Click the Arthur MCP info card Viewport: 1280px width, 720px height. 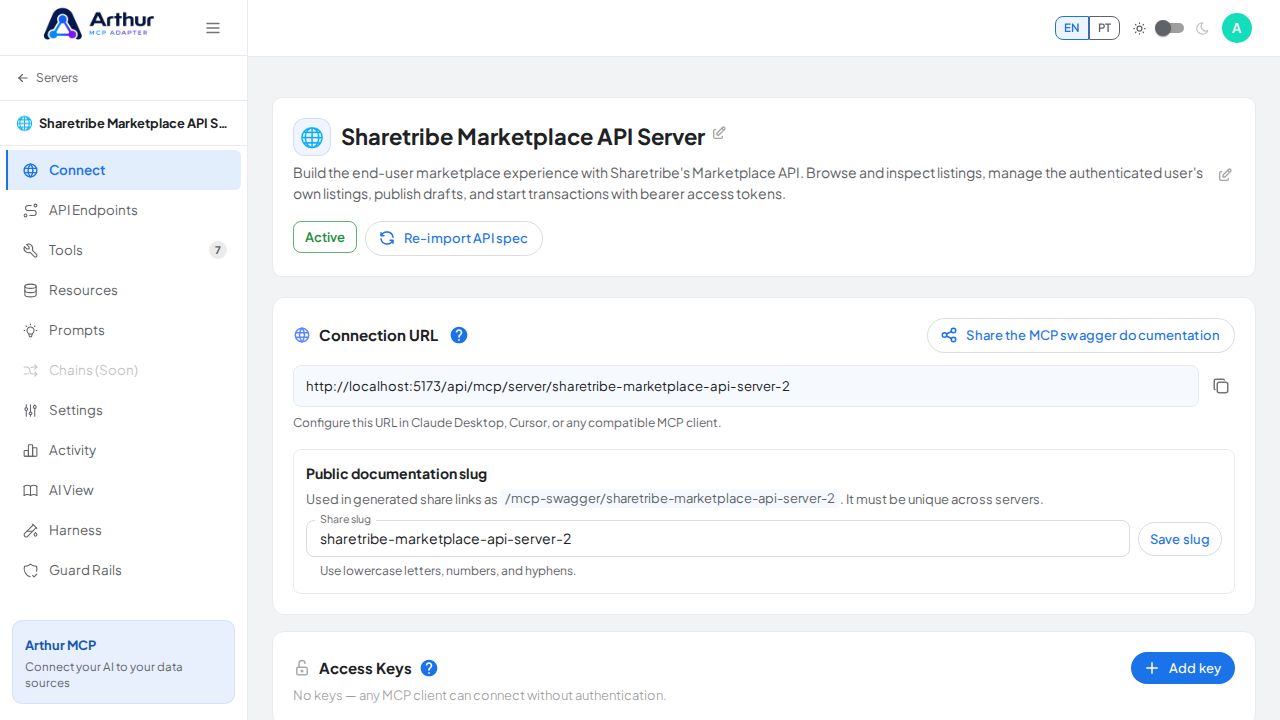123,662
